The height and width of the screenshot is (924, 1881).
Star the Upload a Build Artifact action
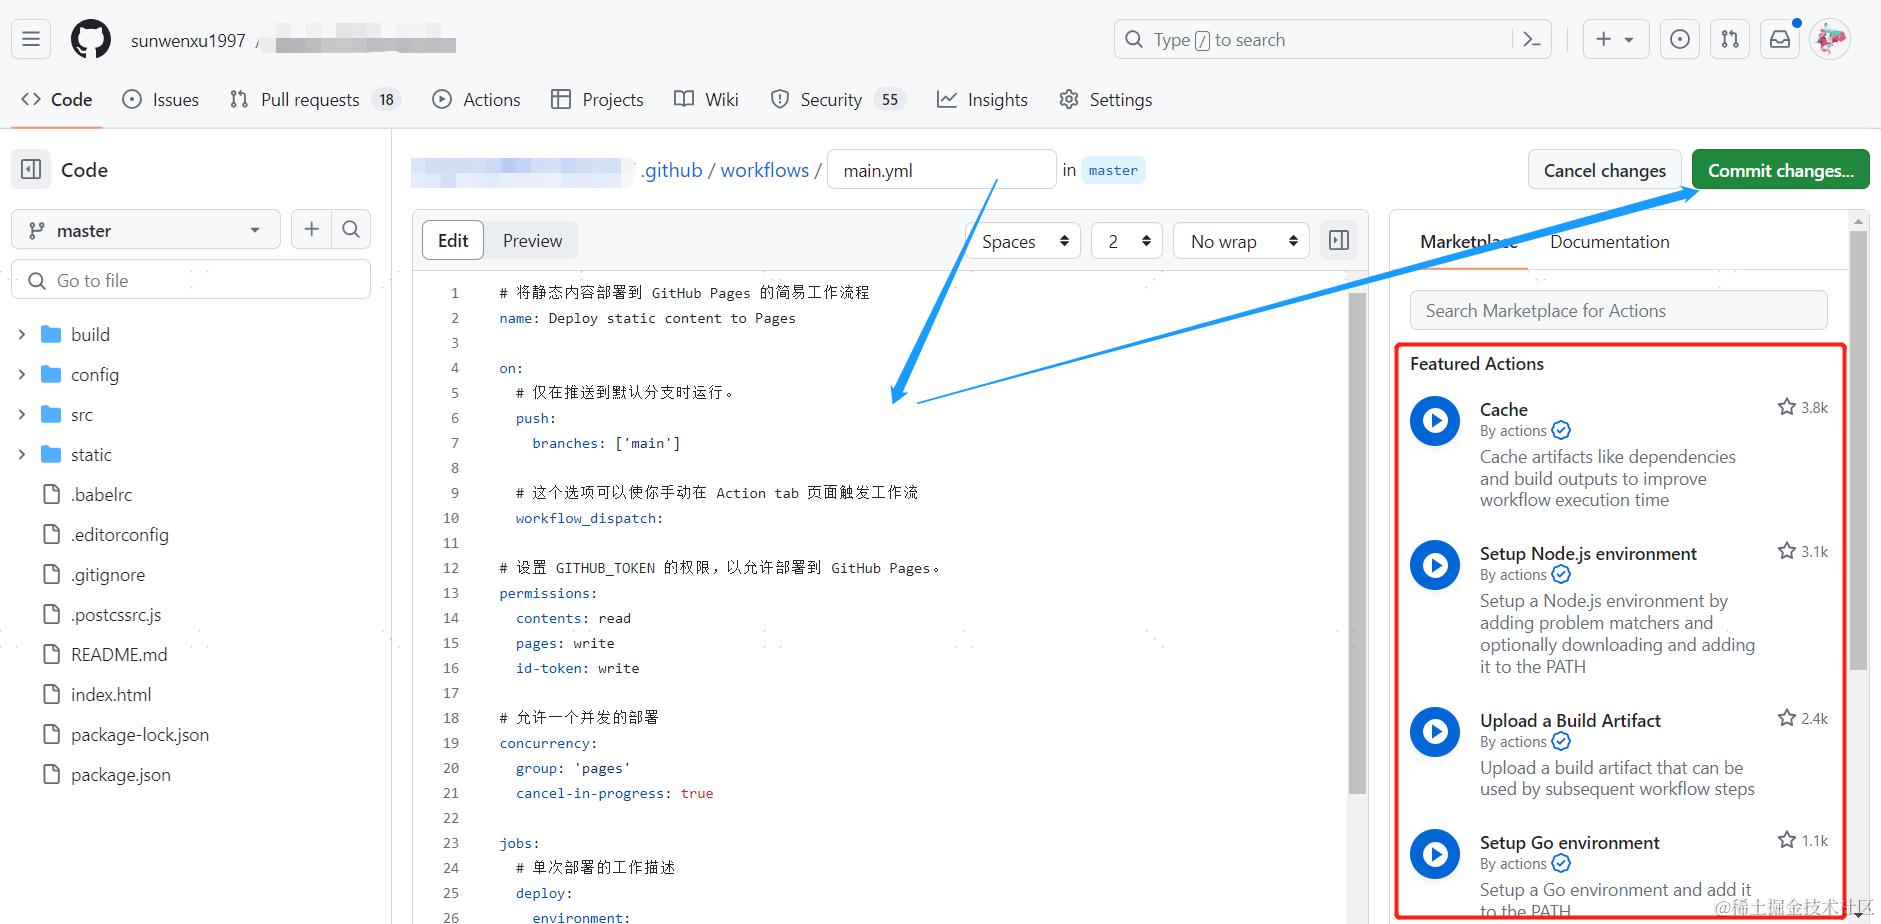pos(1787,718)
